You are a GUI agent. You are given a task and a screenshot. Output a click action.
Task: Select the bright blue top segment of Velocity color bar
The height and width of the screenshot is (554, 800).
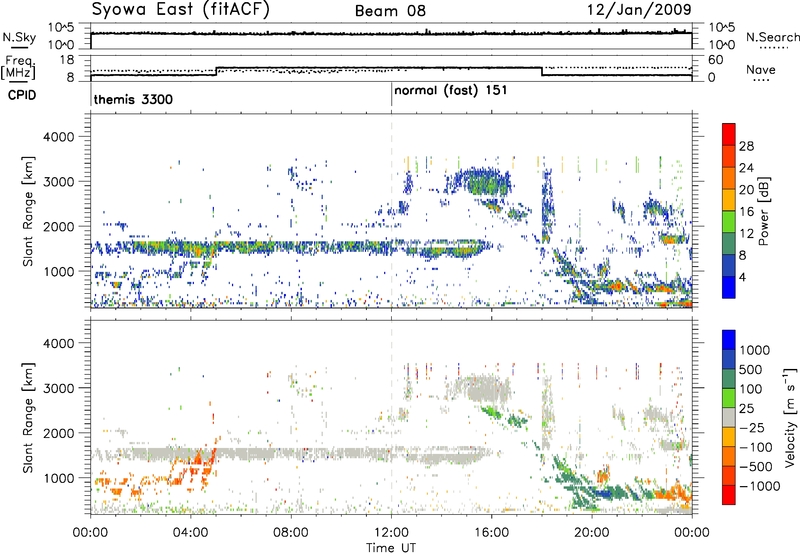click(x=729, y=340)
